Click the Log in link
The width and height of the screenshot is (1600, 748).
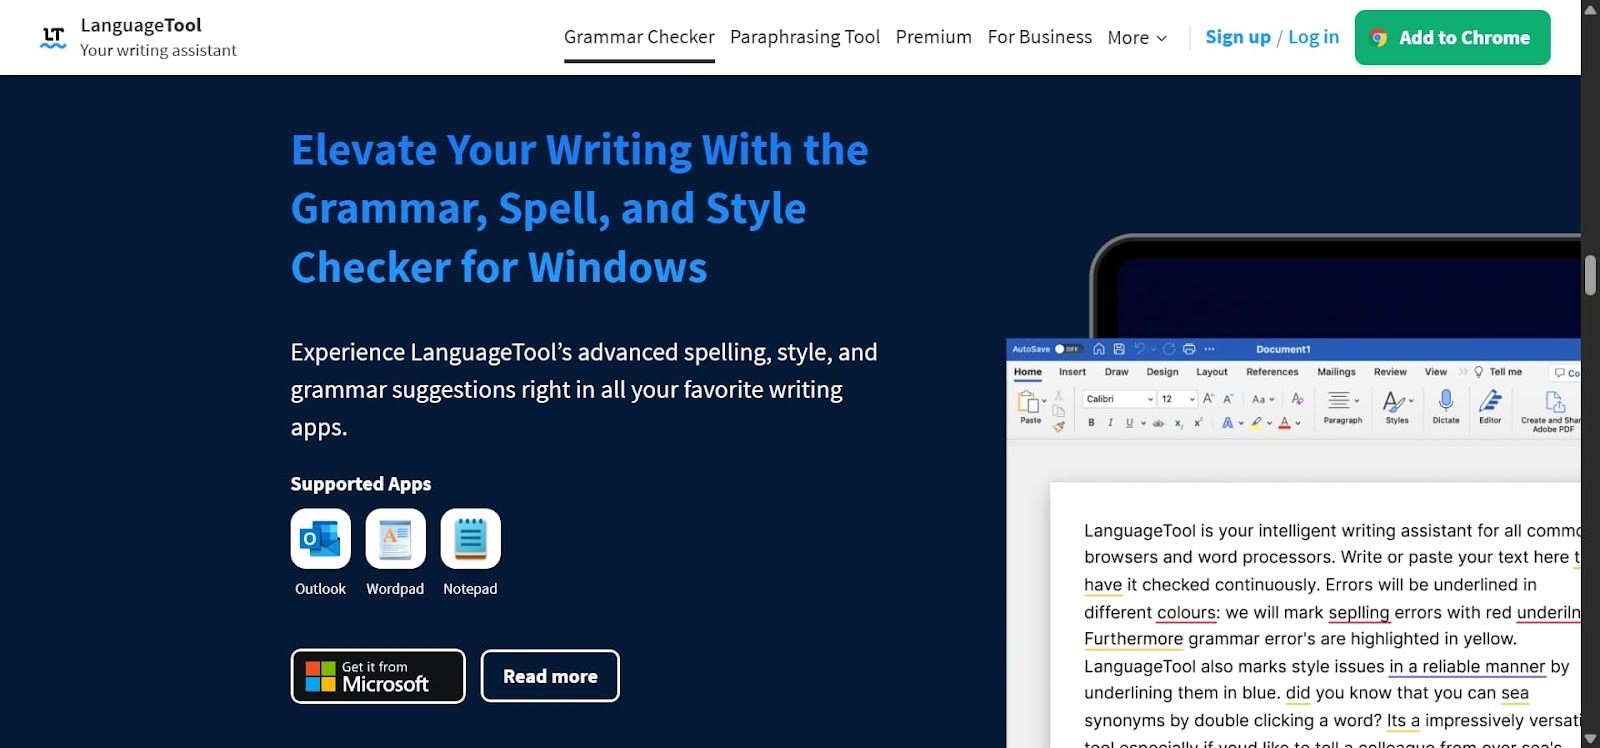(1313, 37)
